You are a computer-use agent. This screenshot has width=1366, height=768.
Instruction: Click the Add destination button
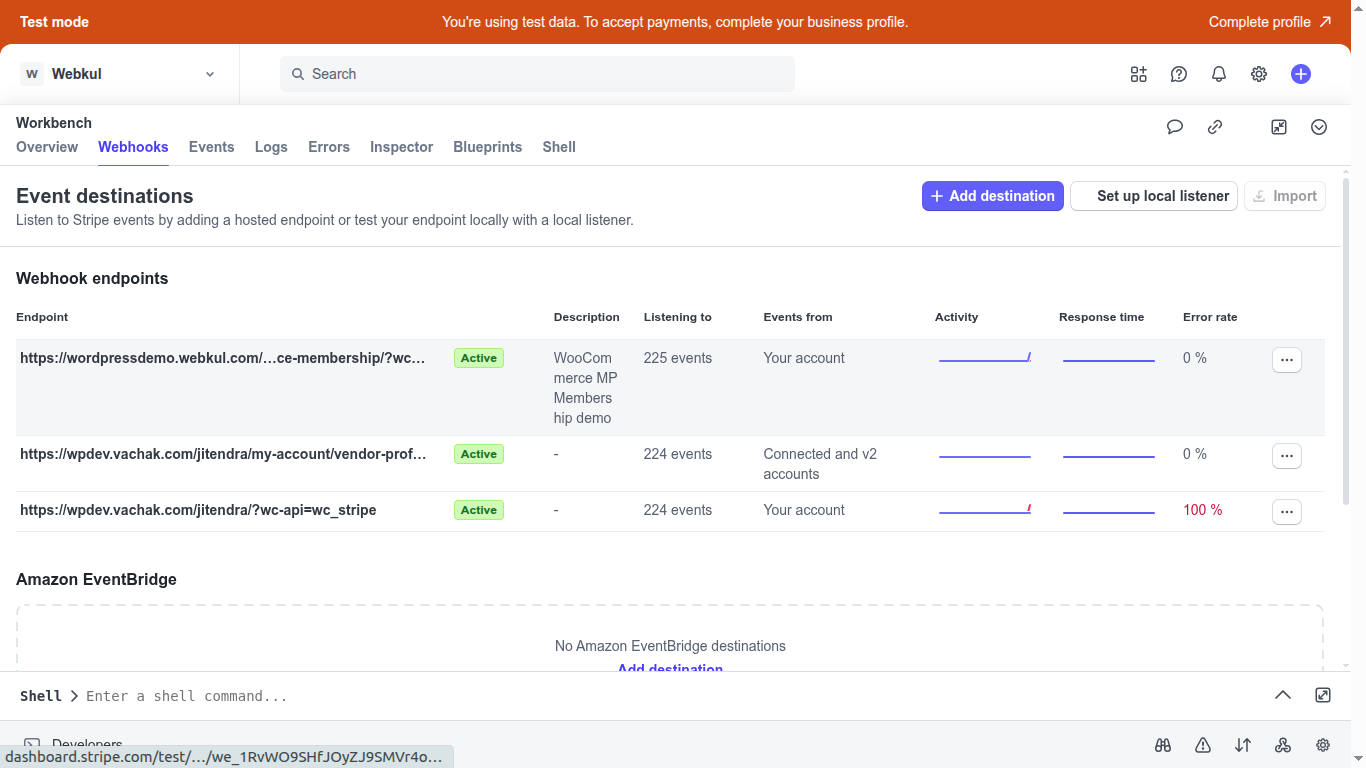pos(992,196)
